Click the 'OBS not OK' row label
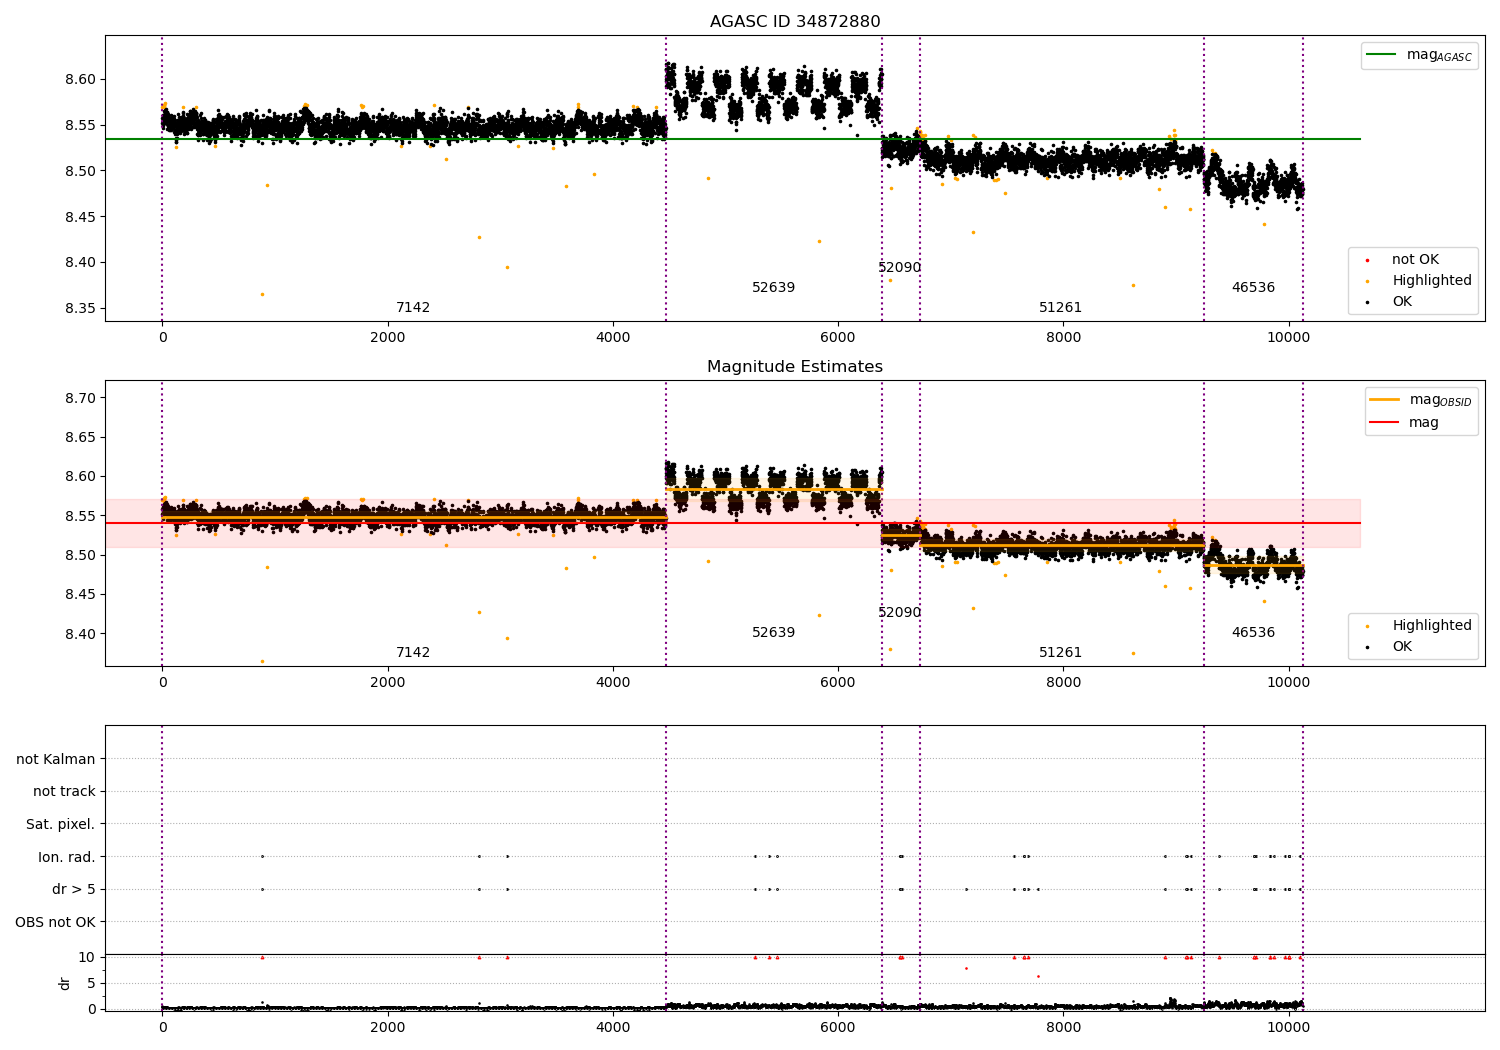 (55, 922)
